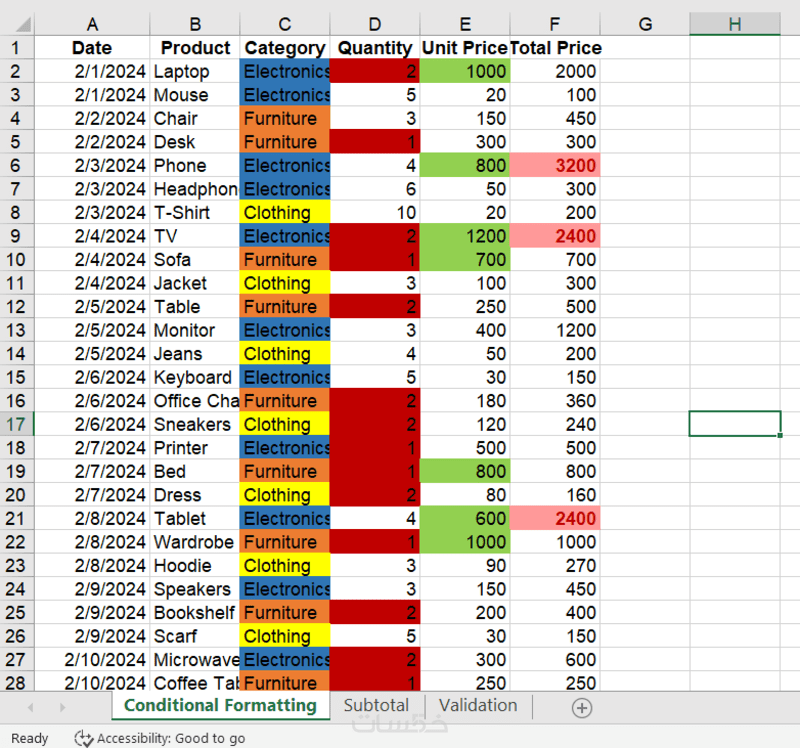Select column H header
This screenshot has width=800, height=748.
point(735,24)
